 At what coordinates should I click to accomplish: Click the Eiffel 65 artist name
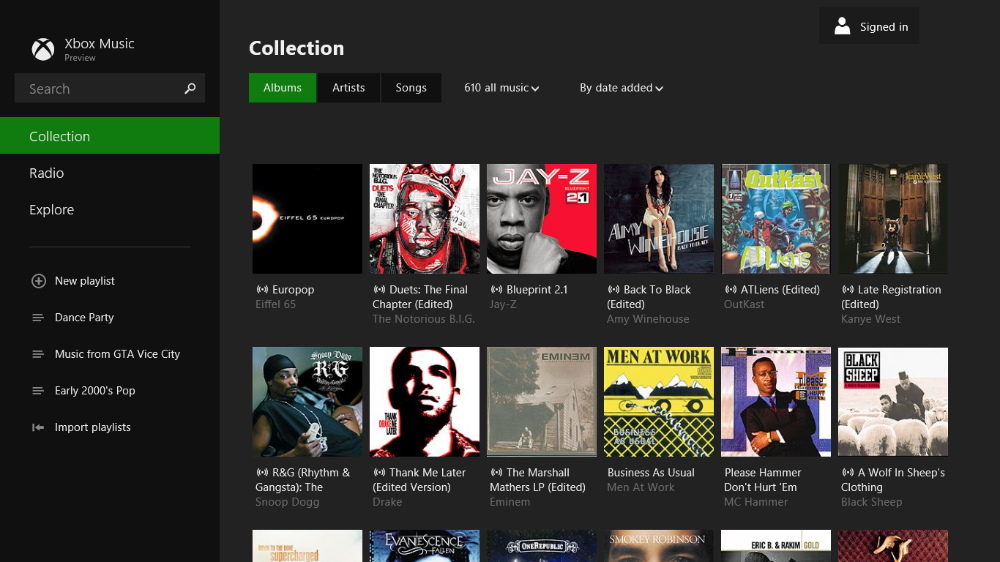pos(276,304)
